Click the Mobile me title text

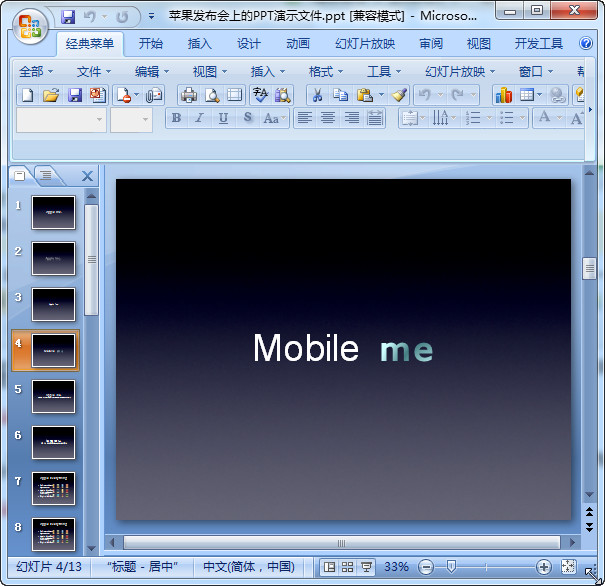click(x=343, y=348)
